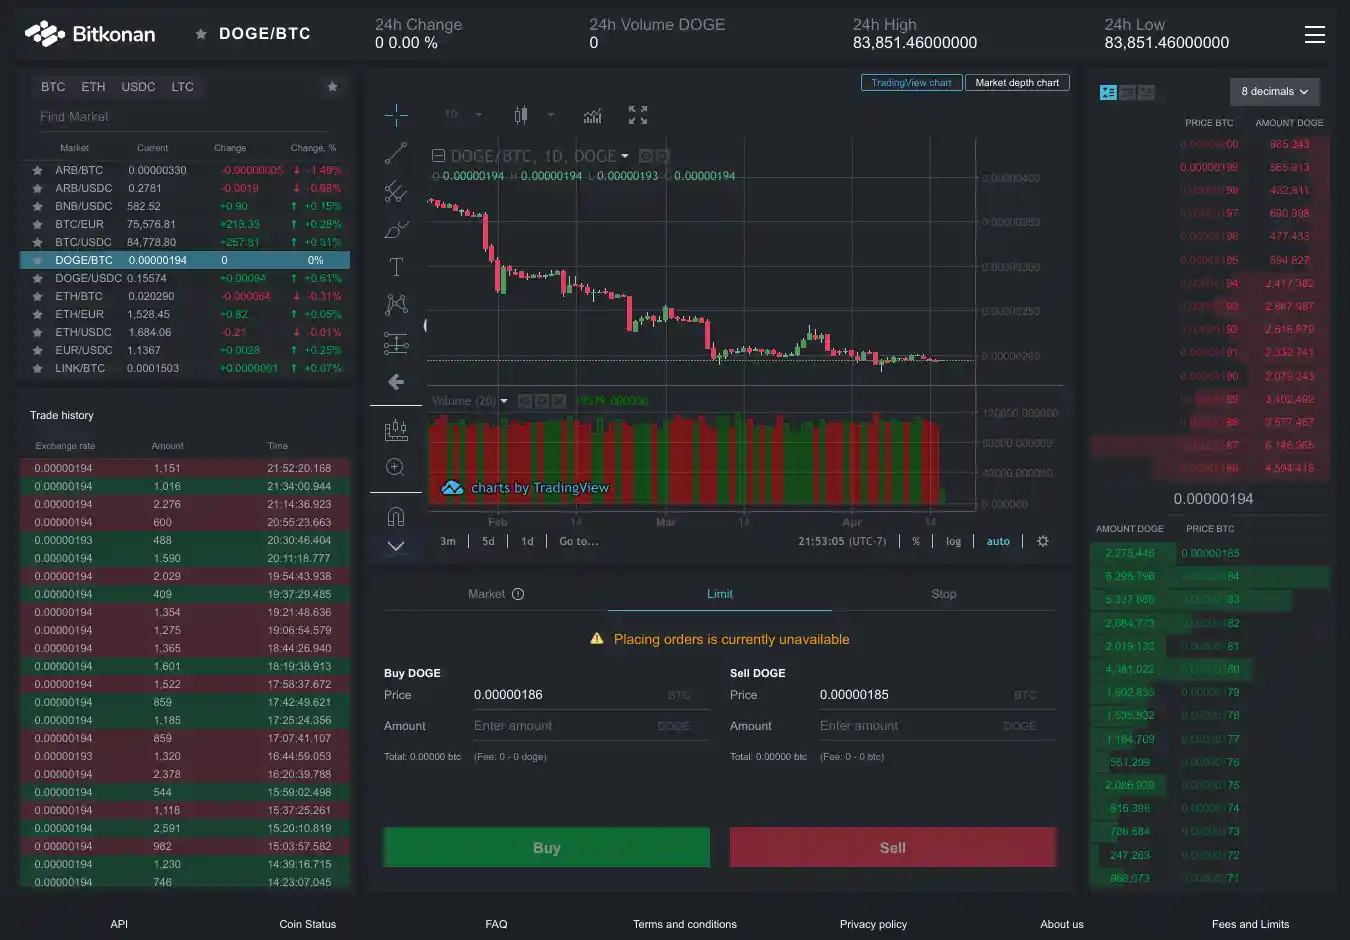
Task: Open the 8 decimals dropdown
Action: click(x=1274, y=92)
